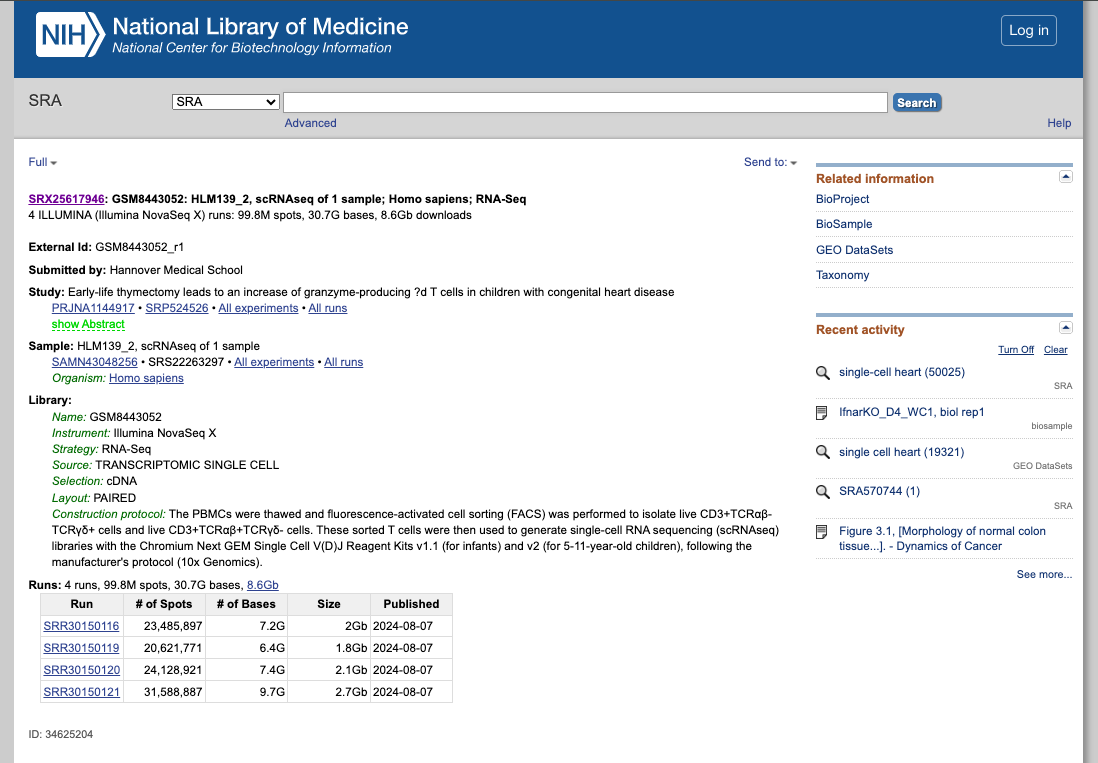Collapse the Recent activity panel
The height and width of the screenshot is (763, 1098).
pyautogui.click(x=1065, y=328)
